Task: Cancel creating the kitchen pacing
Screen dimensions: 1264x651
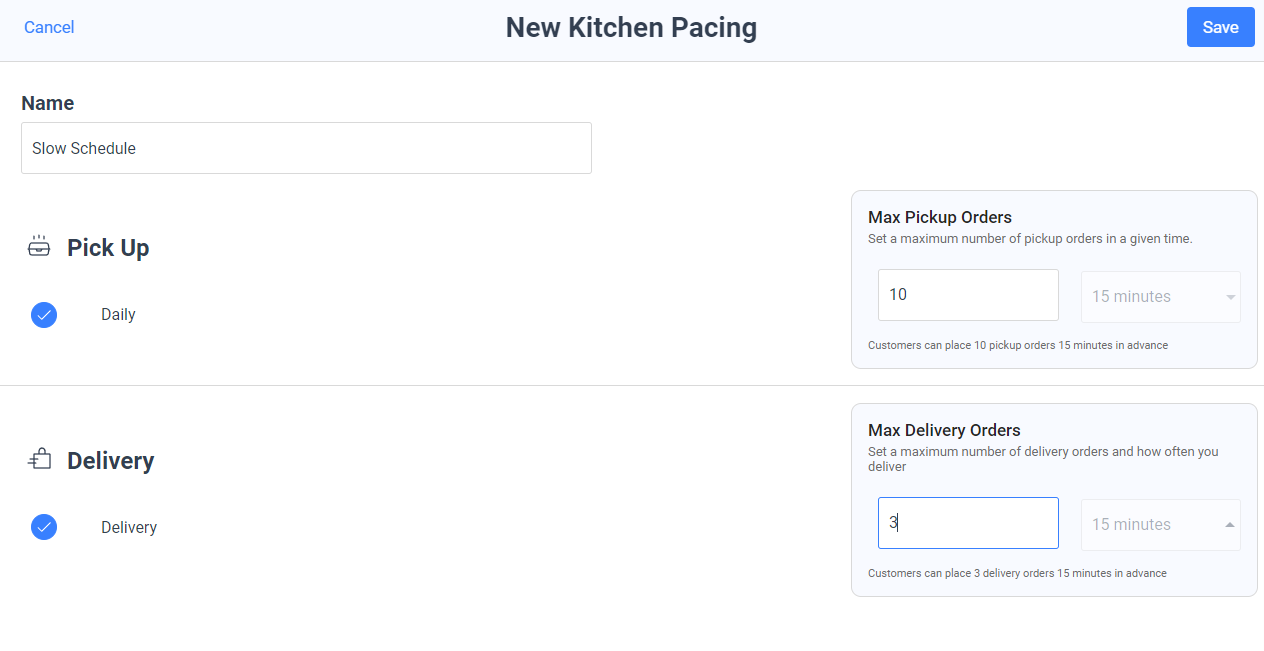Action: (x=49, y=27)
